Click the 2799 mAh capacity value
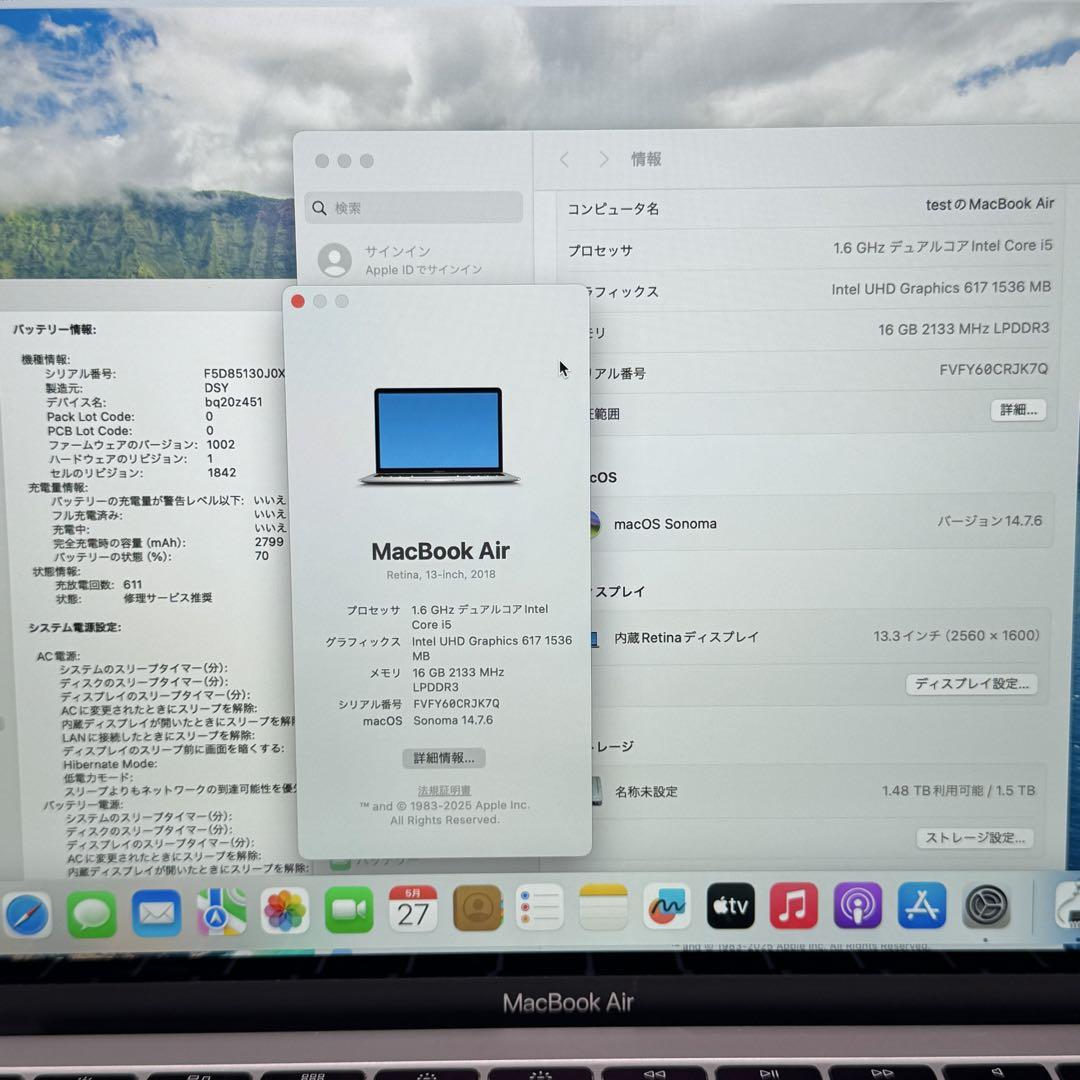The image size is (1080, 1080). [269, 542]
